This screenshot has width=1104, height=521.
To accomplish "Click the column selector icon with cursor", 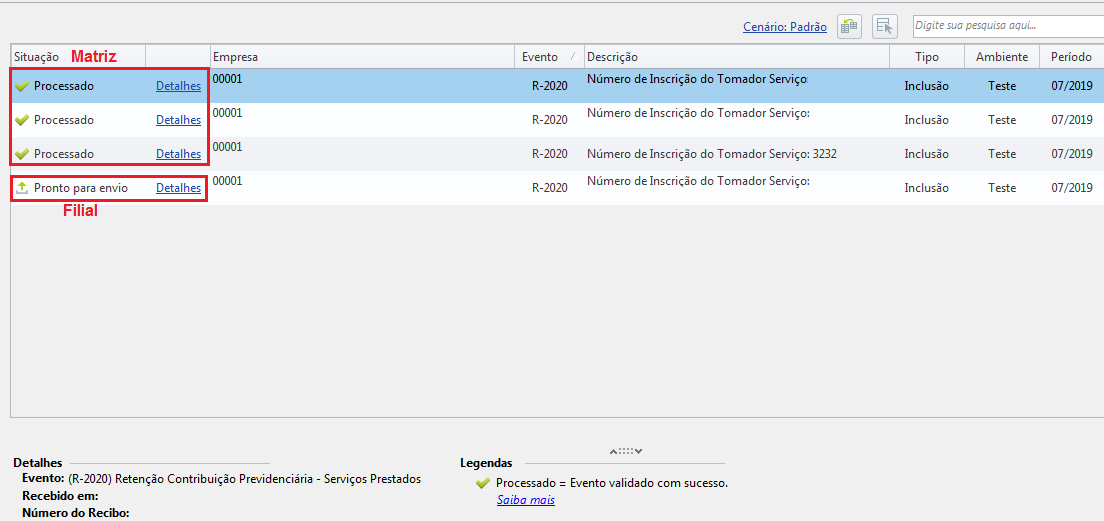I will (x=884, y=27).
